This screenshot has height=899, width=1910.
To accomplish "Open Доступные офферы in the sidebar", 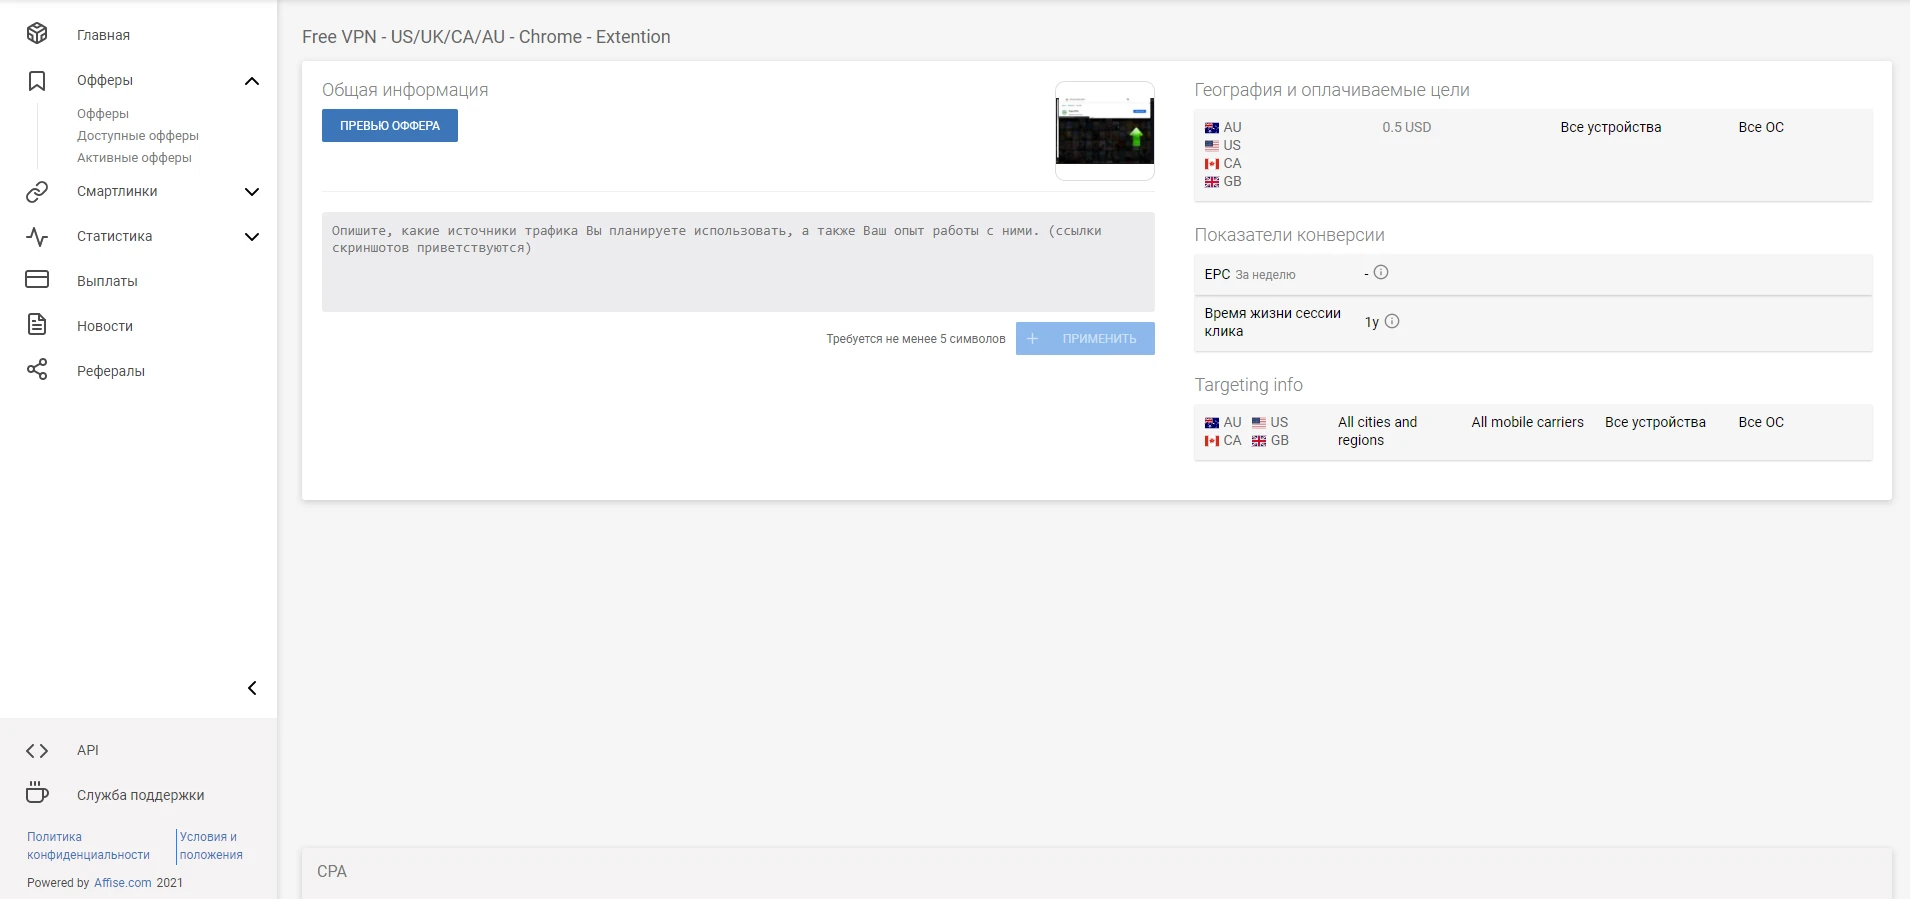I will click(x=138, y=136).
